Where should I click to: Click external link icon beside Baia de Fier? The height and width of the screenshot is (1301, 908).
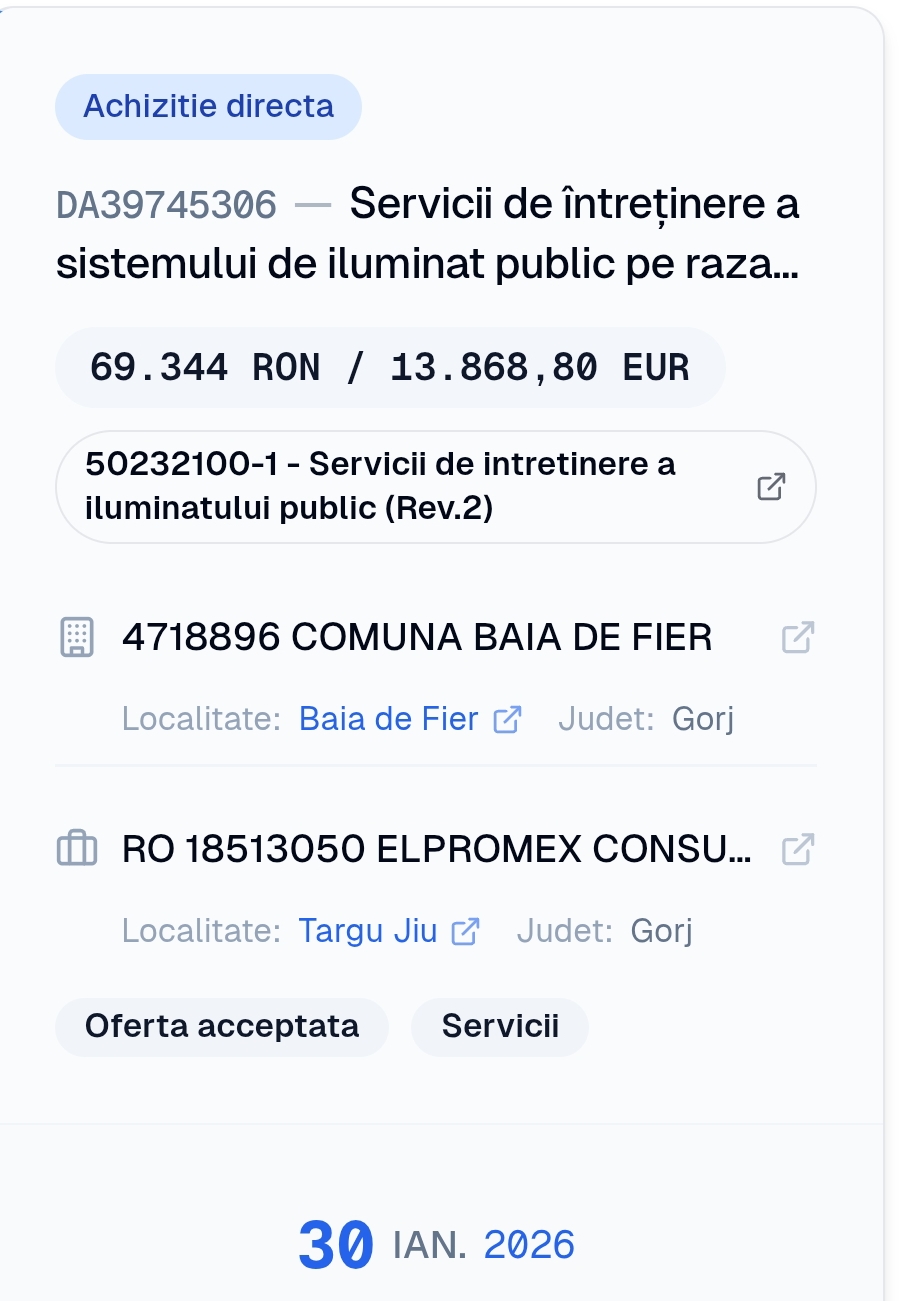tap(508, 719)
